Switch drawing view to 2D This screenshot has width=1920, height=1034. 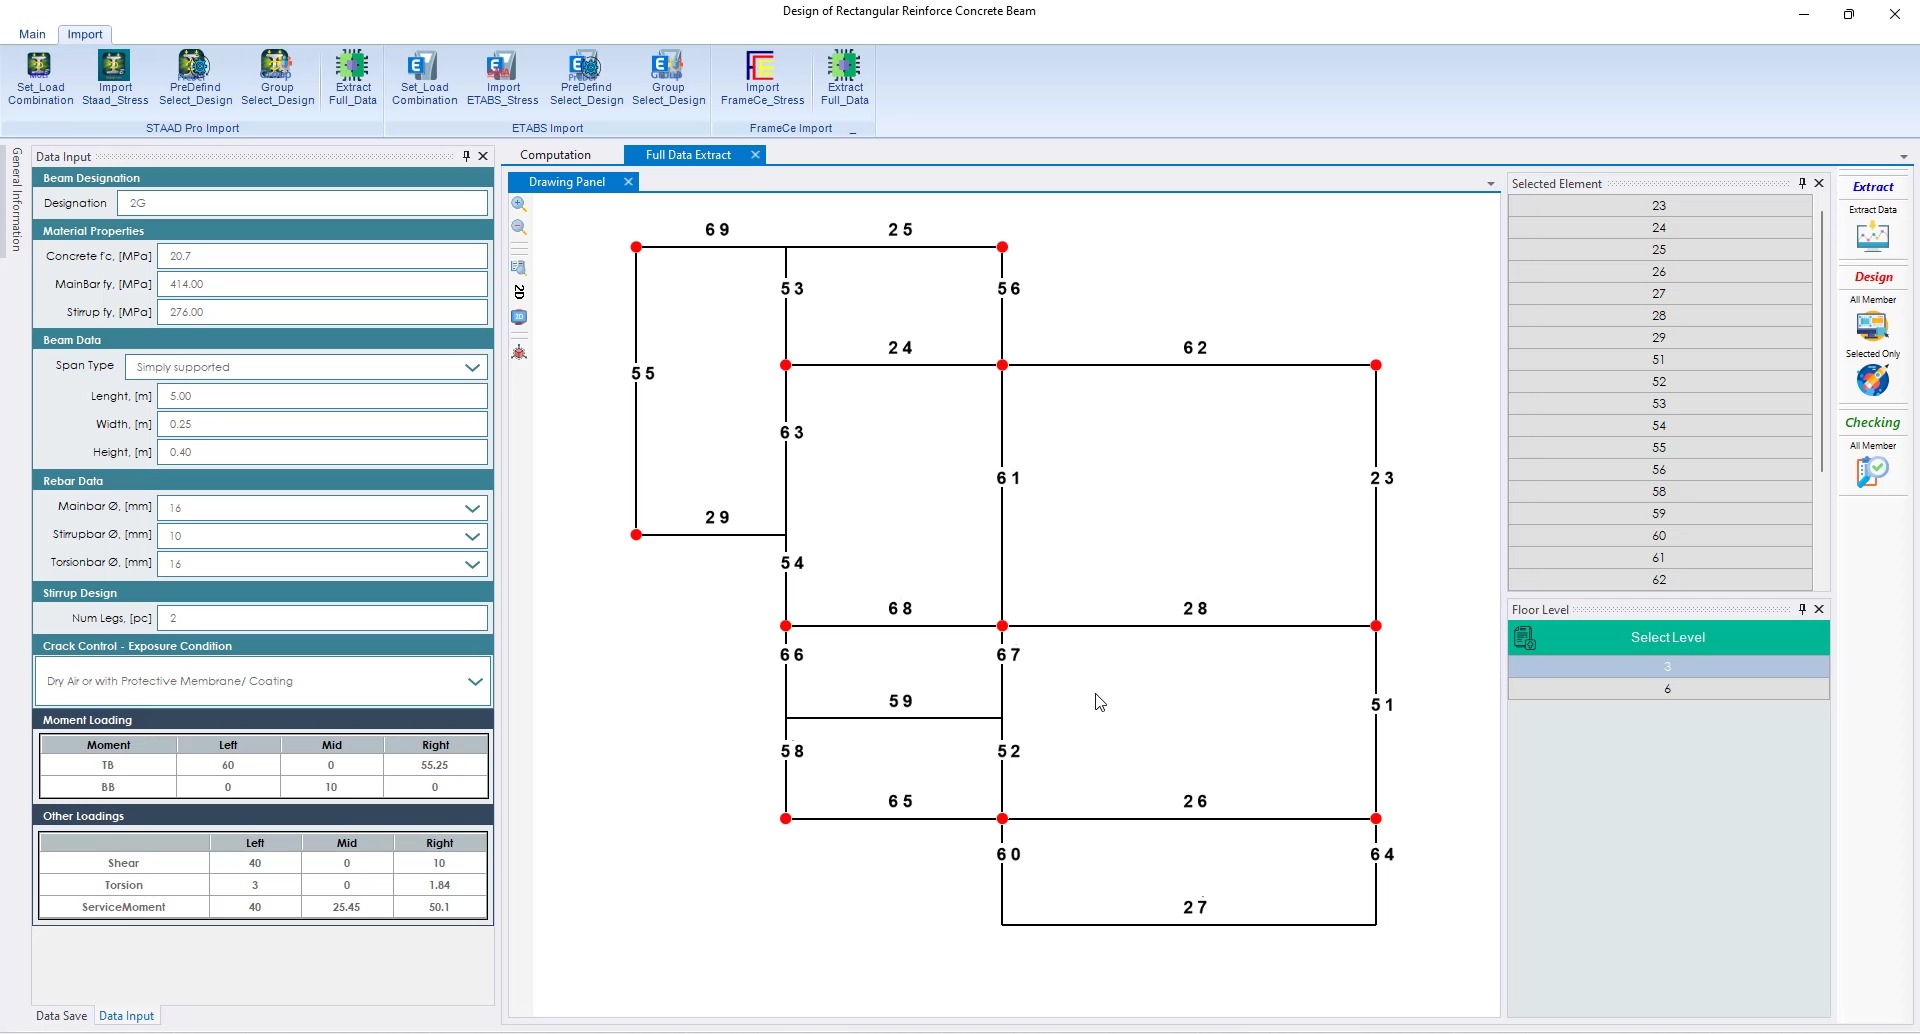click(x=519, y=292)
